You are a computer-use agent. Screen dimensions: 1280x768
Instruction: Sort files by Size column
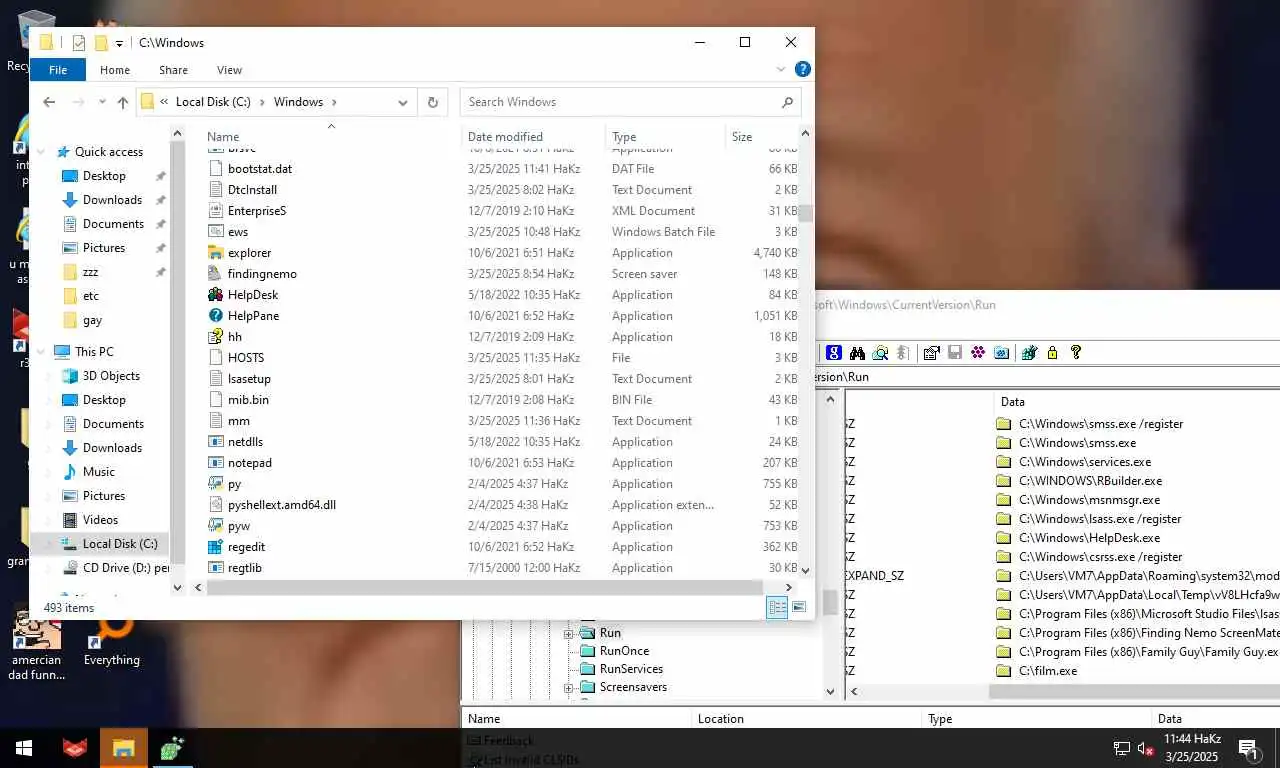pos(760,137)
